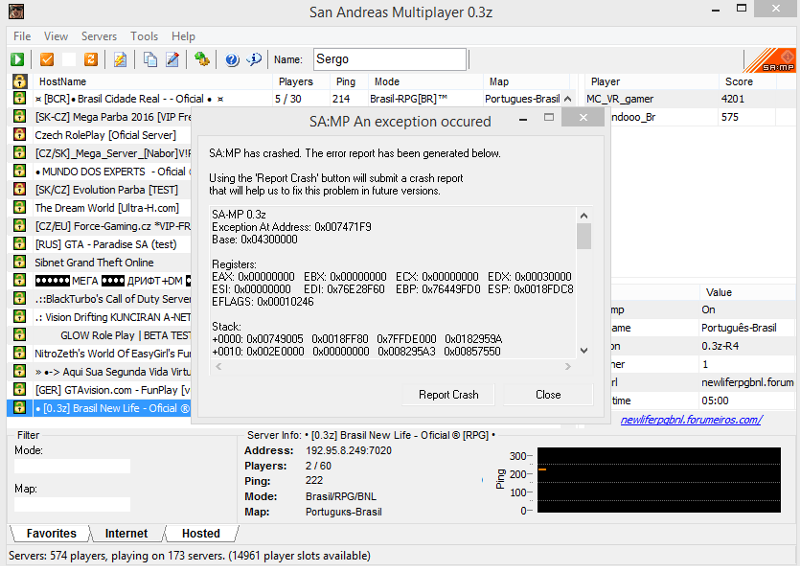
Task: Sort servers by the Mode column header
Action: [x=426, y=81]
